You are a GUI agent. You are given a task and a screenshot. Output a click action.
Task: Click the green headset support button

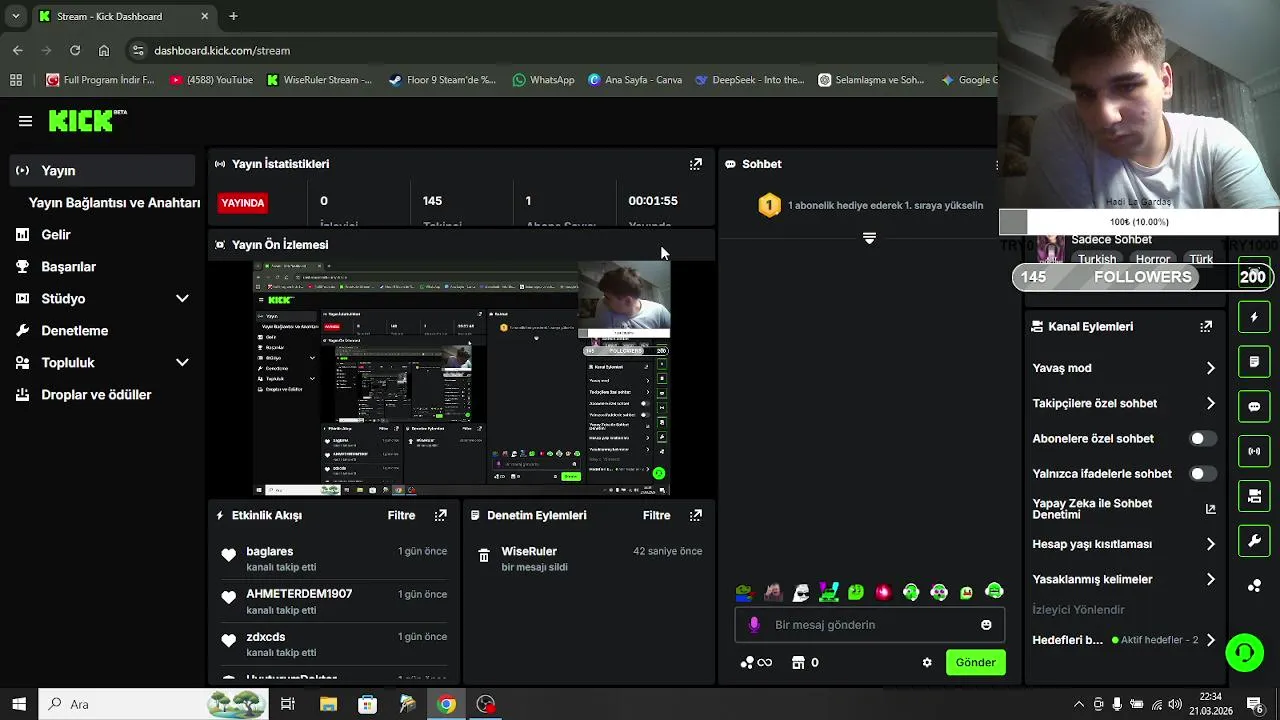1245,653
